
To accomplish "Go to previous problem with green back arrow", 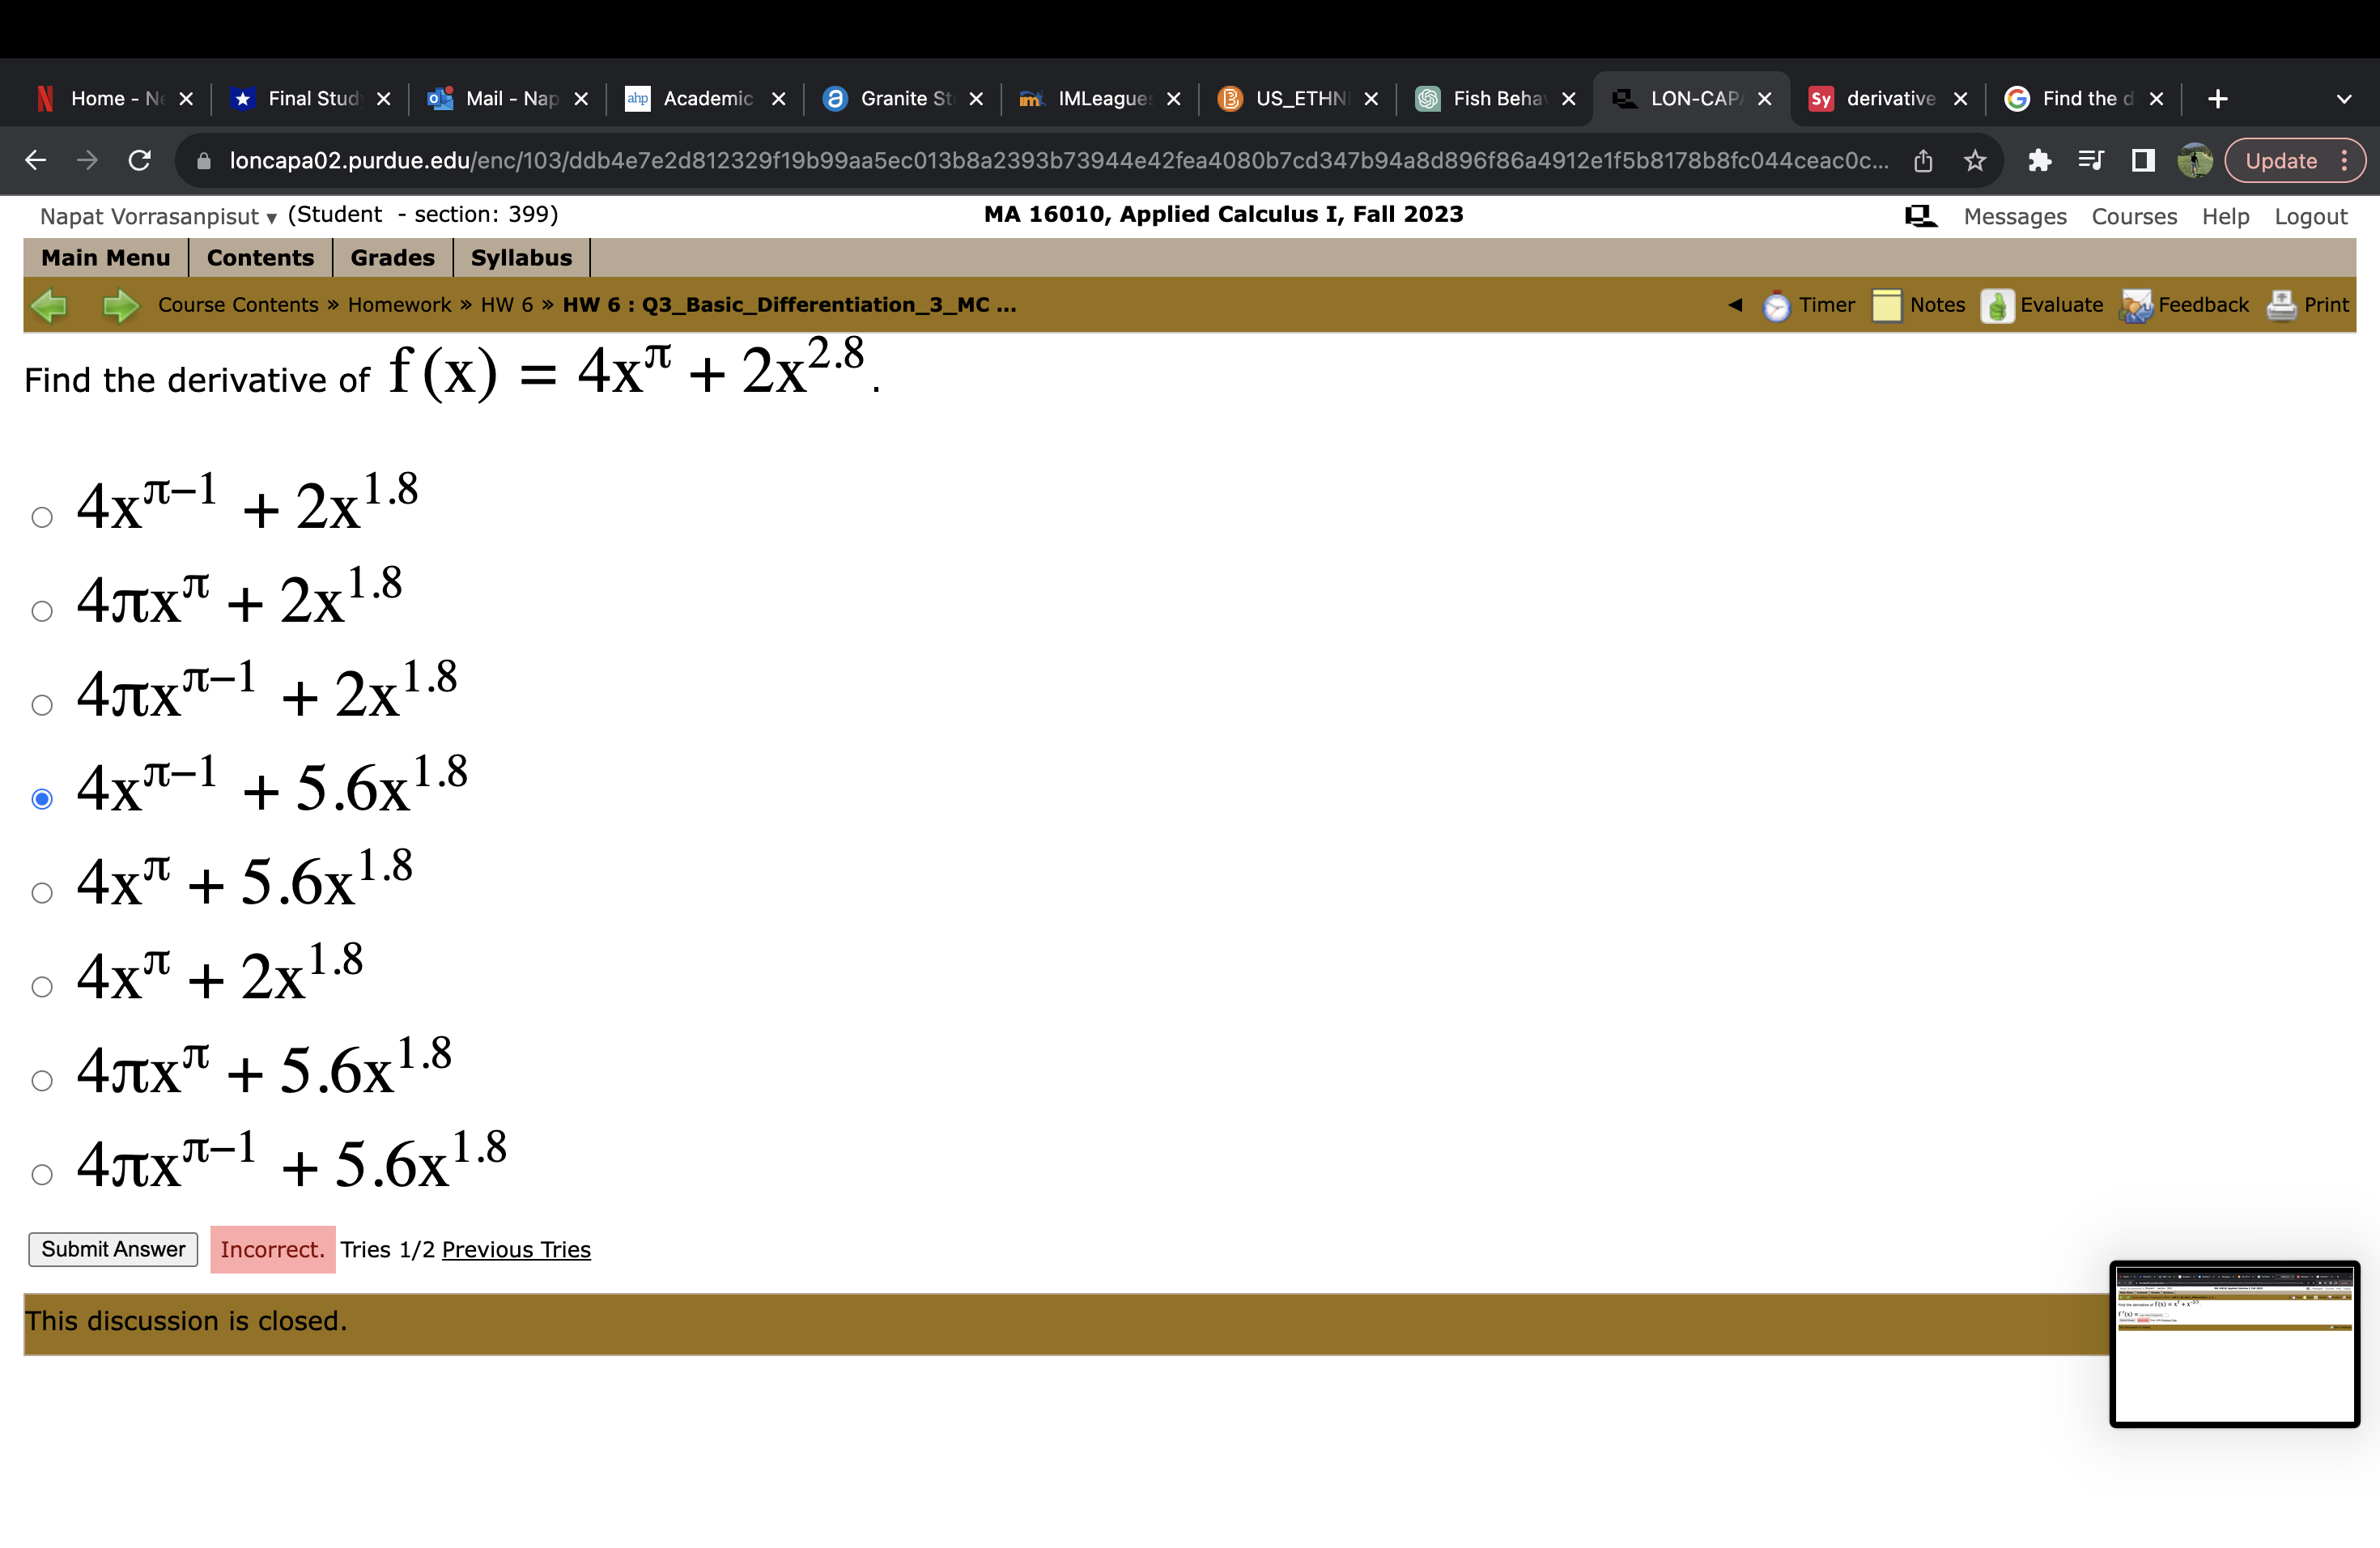I will click(50, 305).
